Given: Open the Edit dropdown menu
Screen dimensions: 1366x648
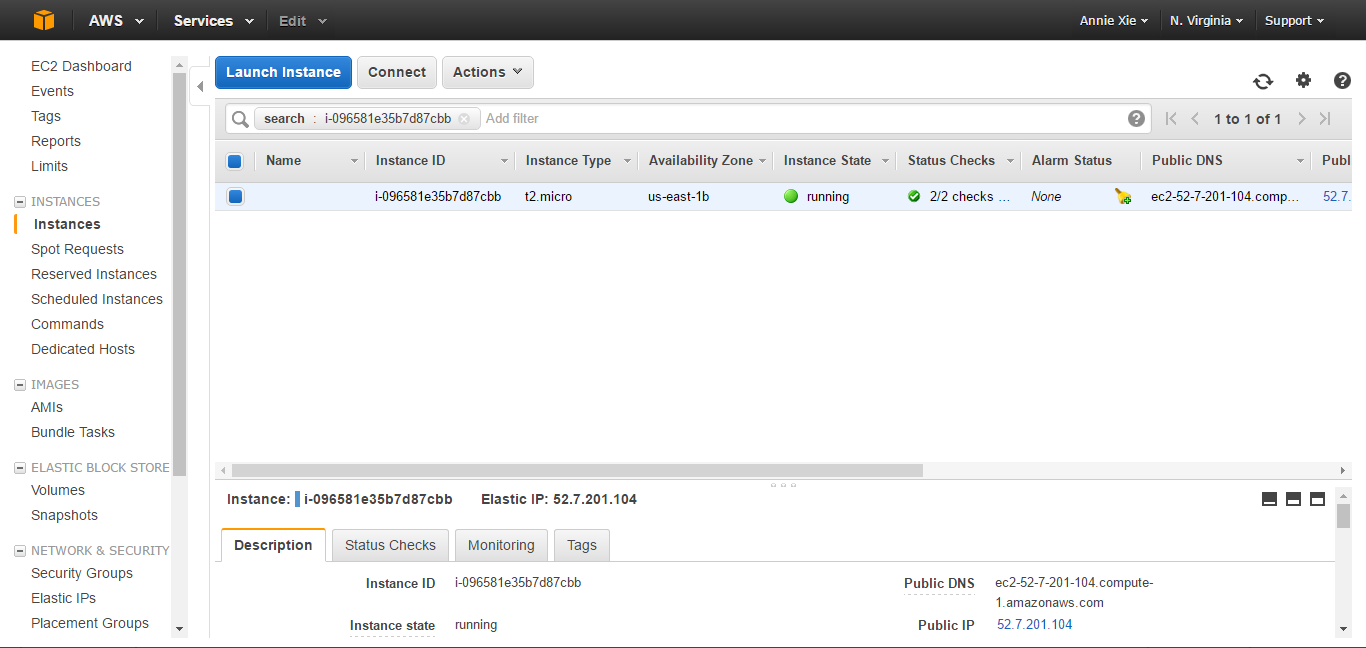Looking at the screenshot, I should click(x=302, y=20).
